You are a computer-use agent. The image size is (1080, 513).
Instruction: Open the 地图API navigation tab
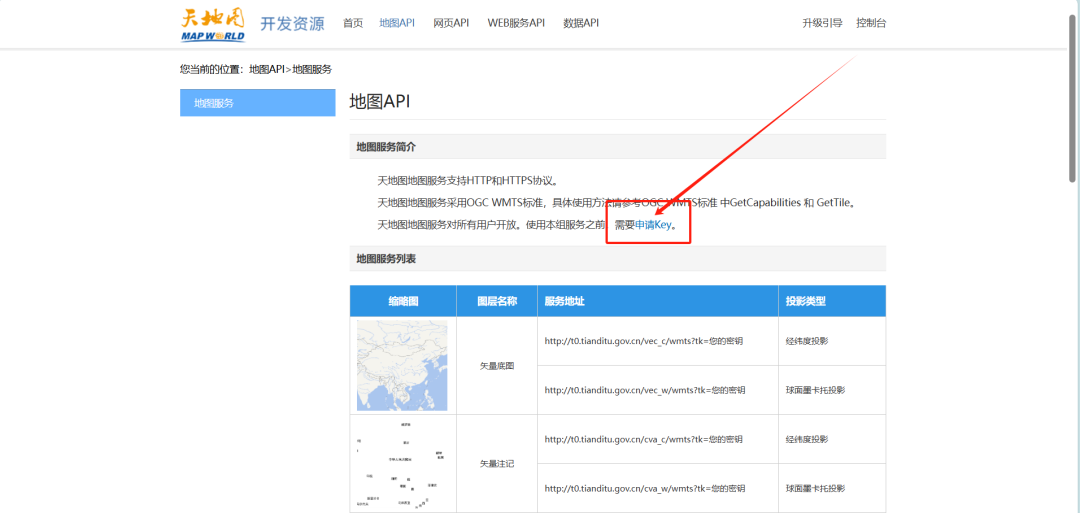pyautogui.click(x=397, y=23)
